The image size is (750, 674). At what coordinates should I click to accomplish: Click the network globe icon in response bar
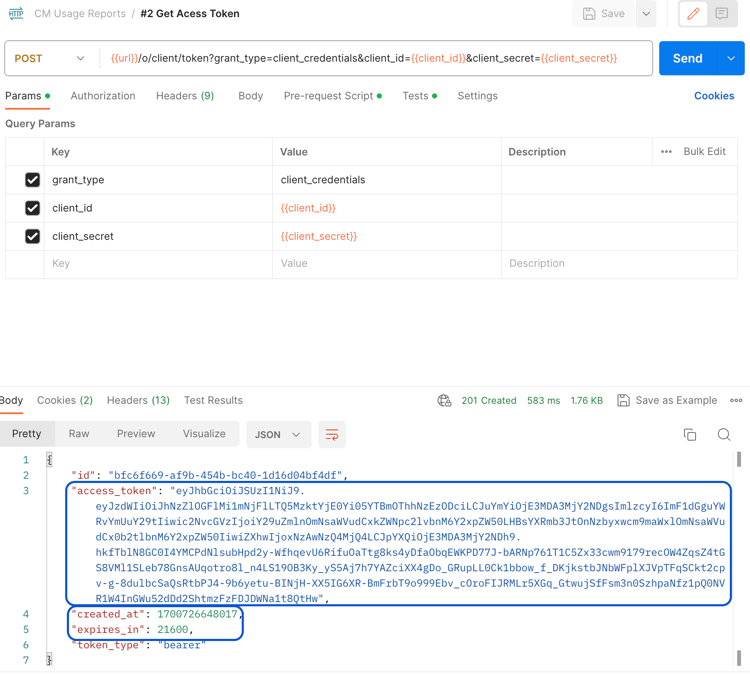pos(444,400)
